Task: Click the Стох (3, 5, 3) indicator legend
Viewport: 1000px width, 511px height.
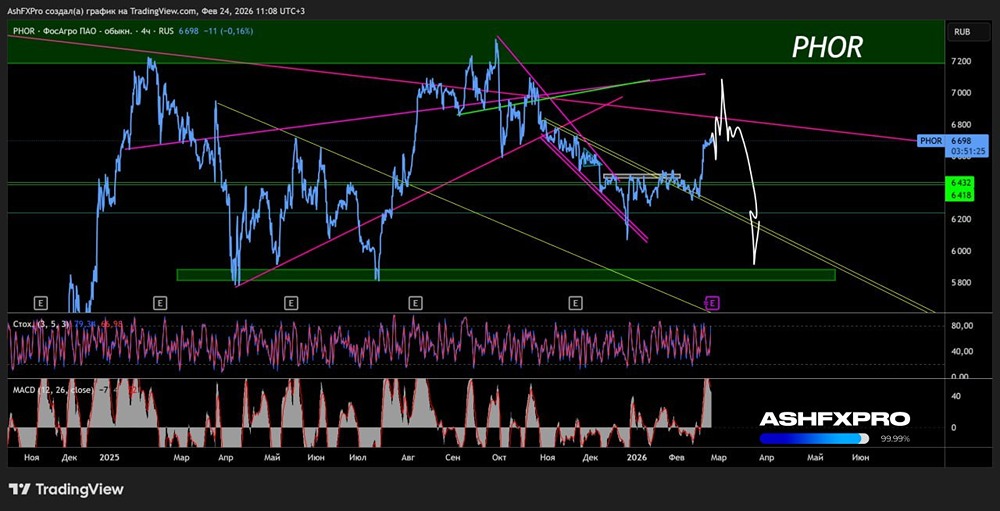Action: 41,324
